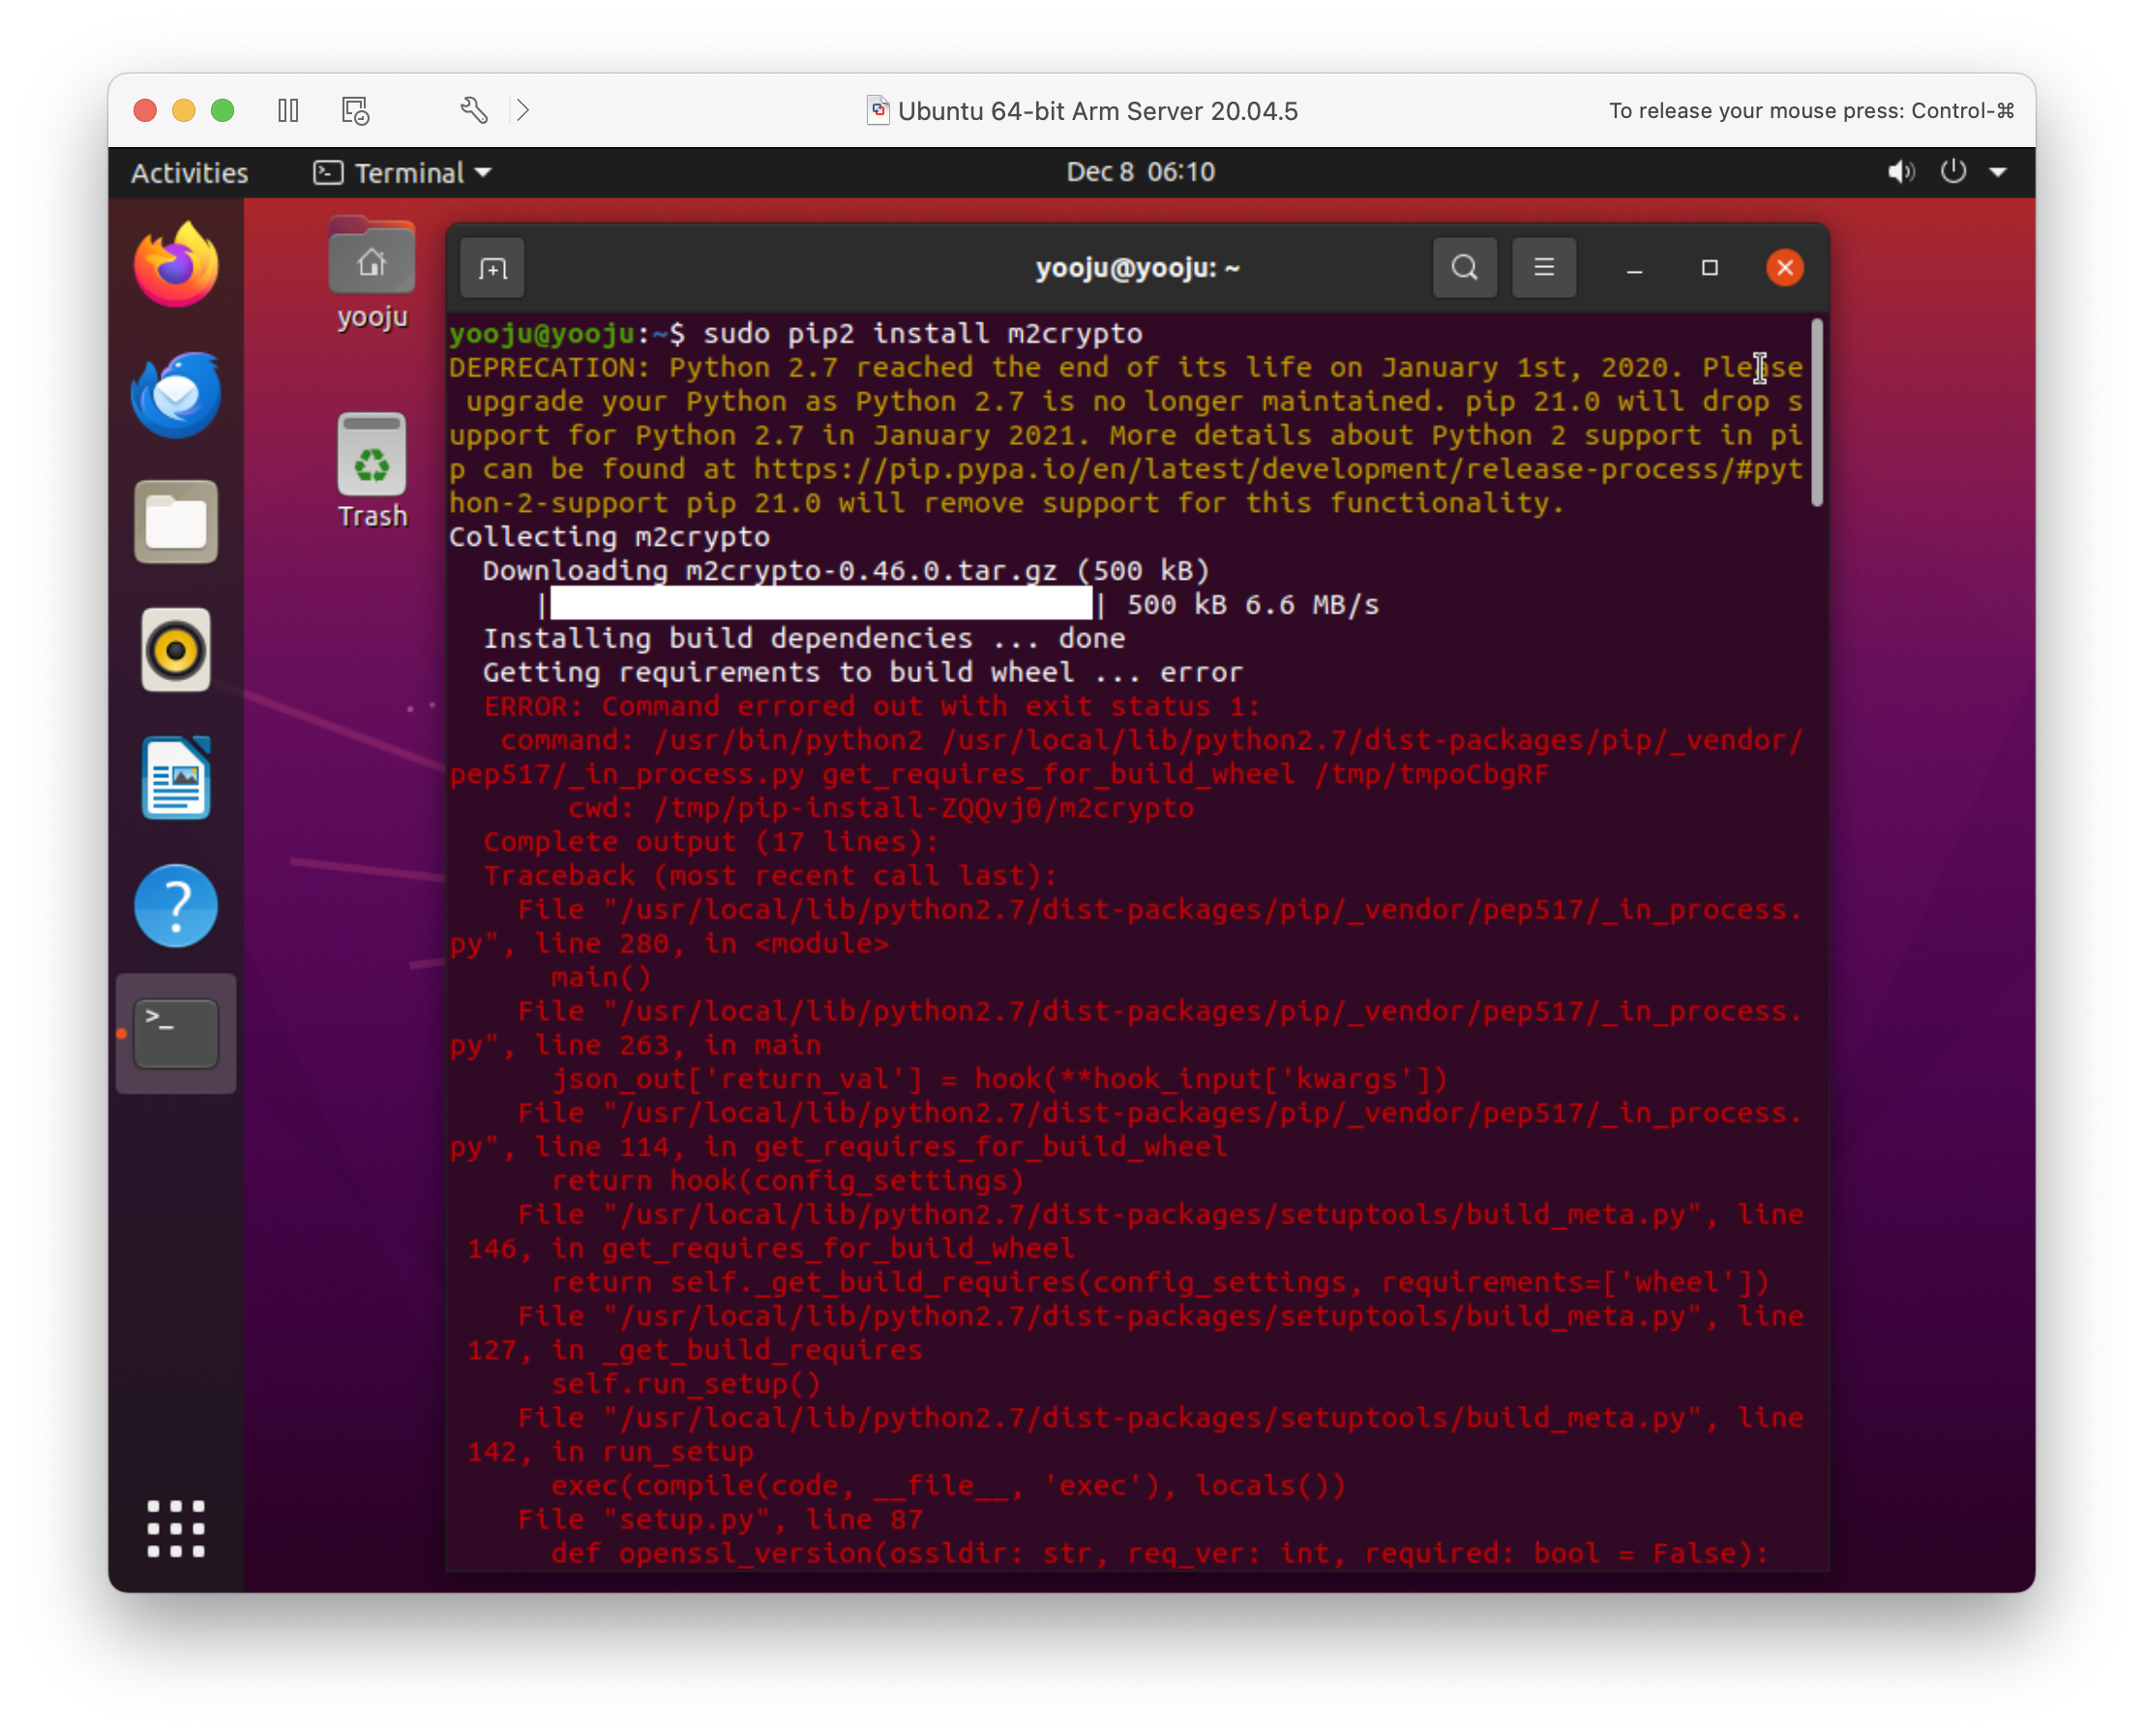Open Thunderbird mail from the dock
The width and height of the screenshot is (2144, 1736).
tap(176, 394)
